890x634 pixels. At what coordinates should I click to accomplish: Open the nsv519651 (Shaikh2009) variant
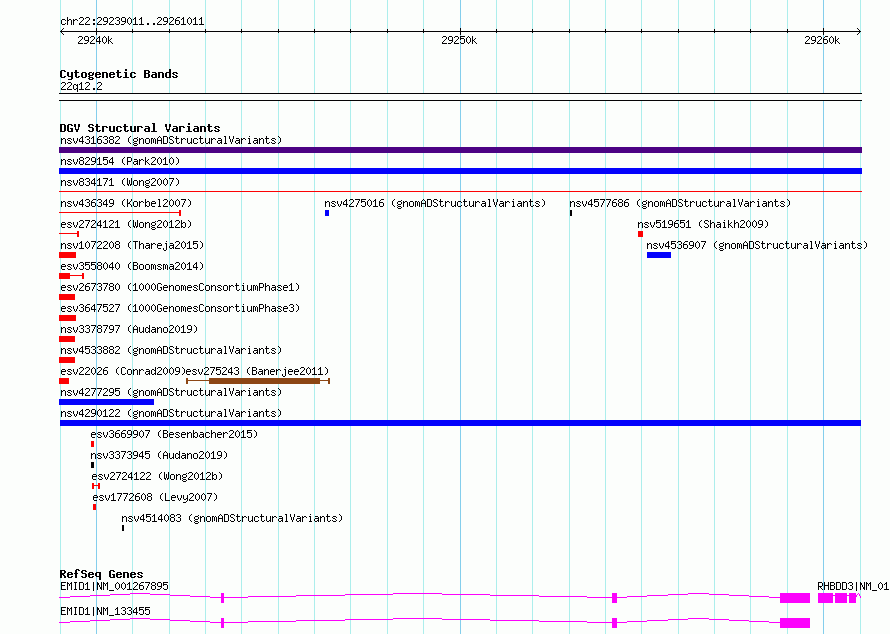703,224
